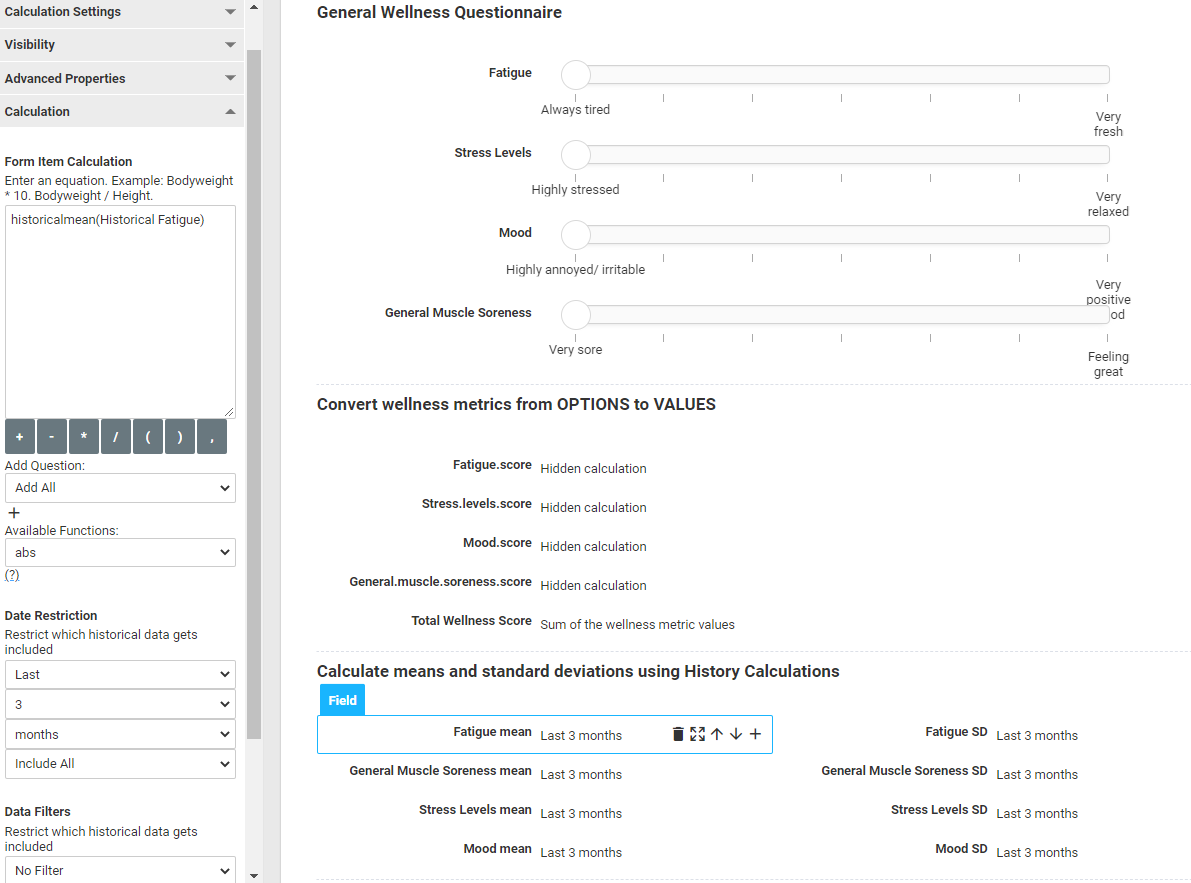This screenshot has height=883, width=1191.
Task: Click the sidebar scroll down arrow
Action: pos(254,875)
